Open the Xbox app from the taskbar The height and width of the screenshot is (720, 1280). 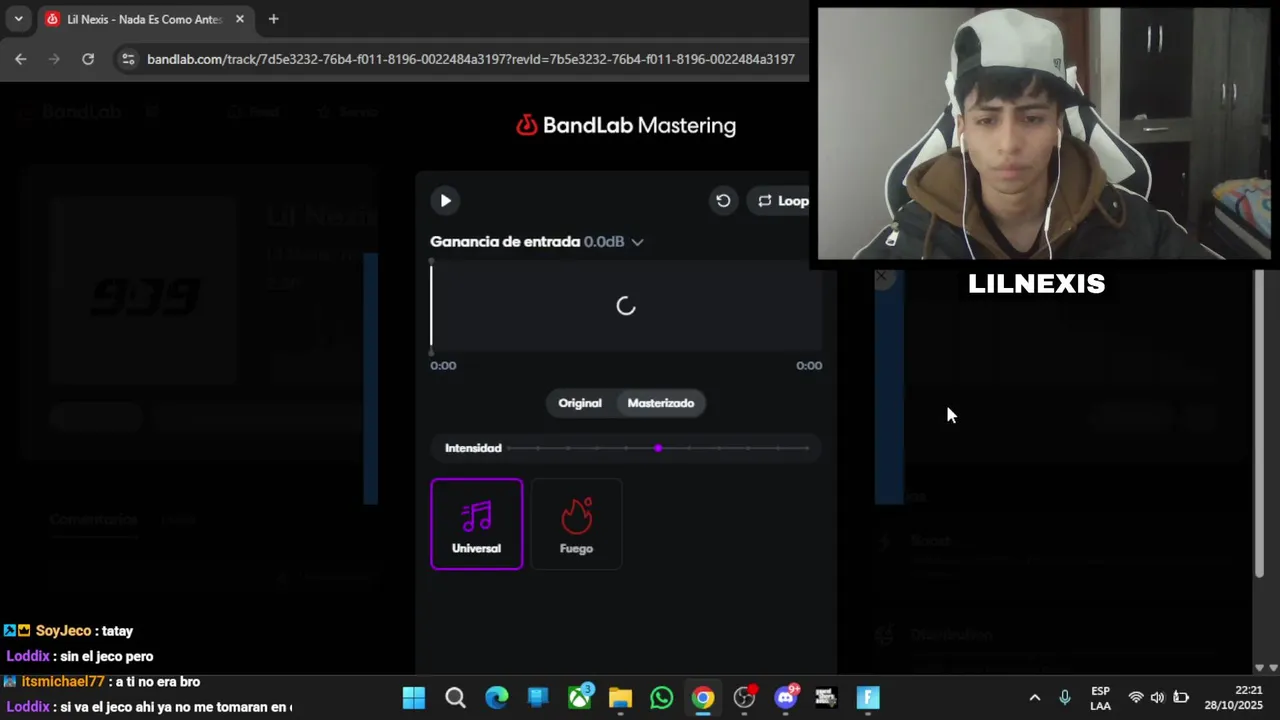pos(580,698)
